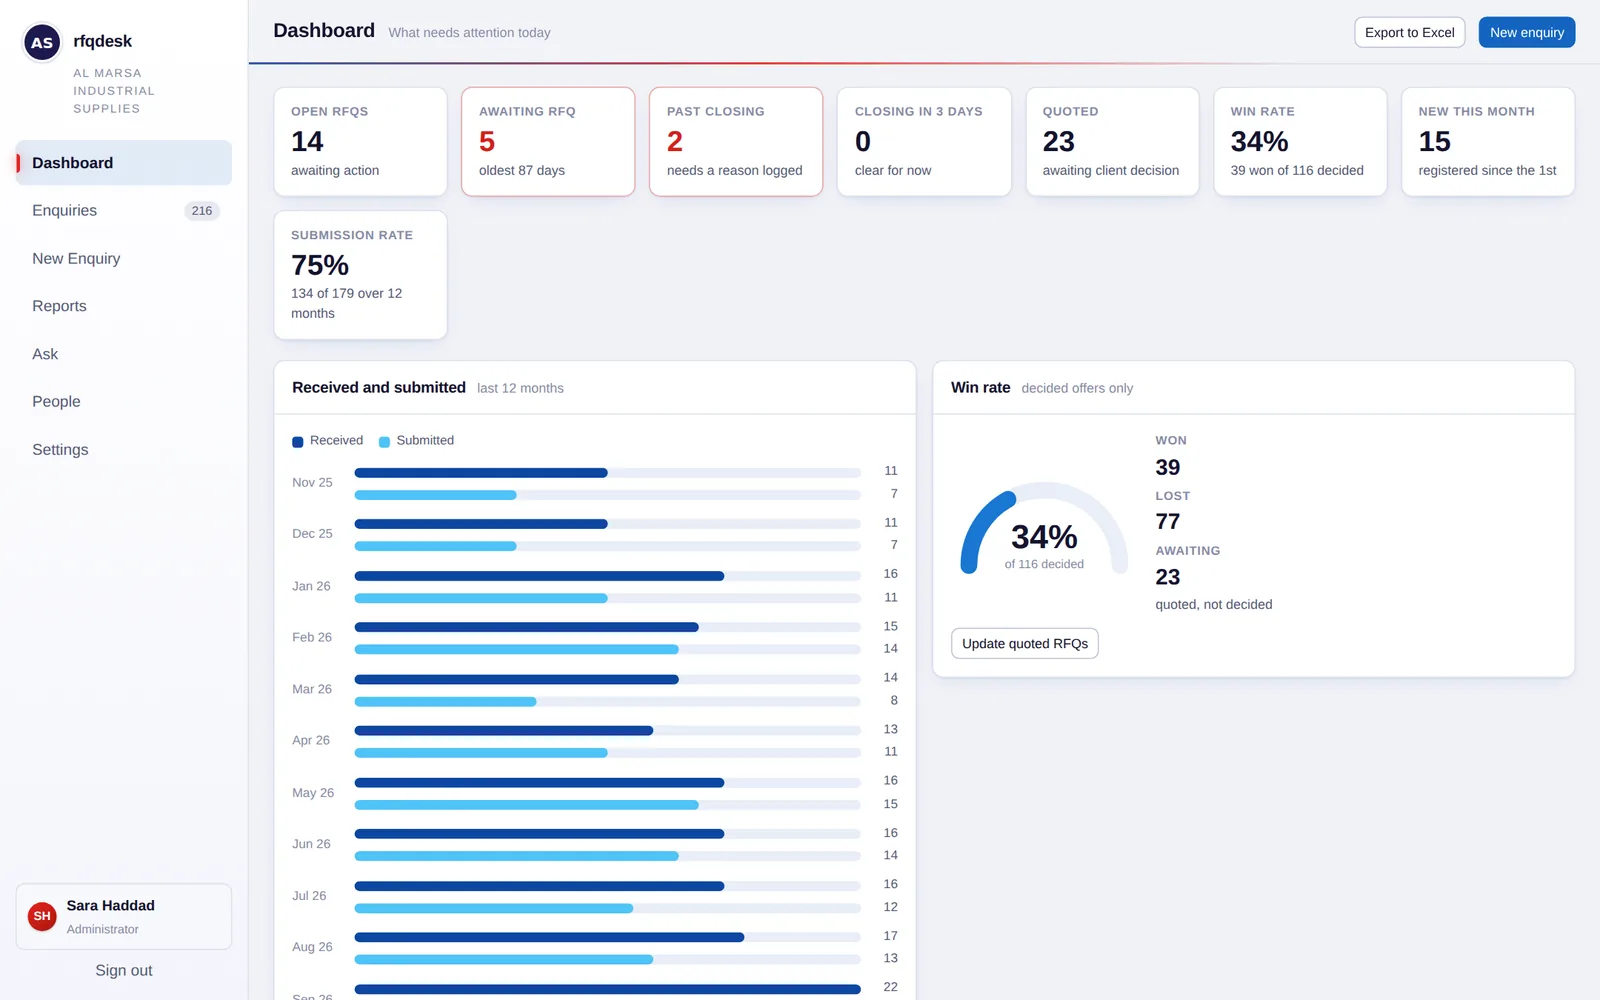Click the Submitted legend swatch

(x=384, y=442)
